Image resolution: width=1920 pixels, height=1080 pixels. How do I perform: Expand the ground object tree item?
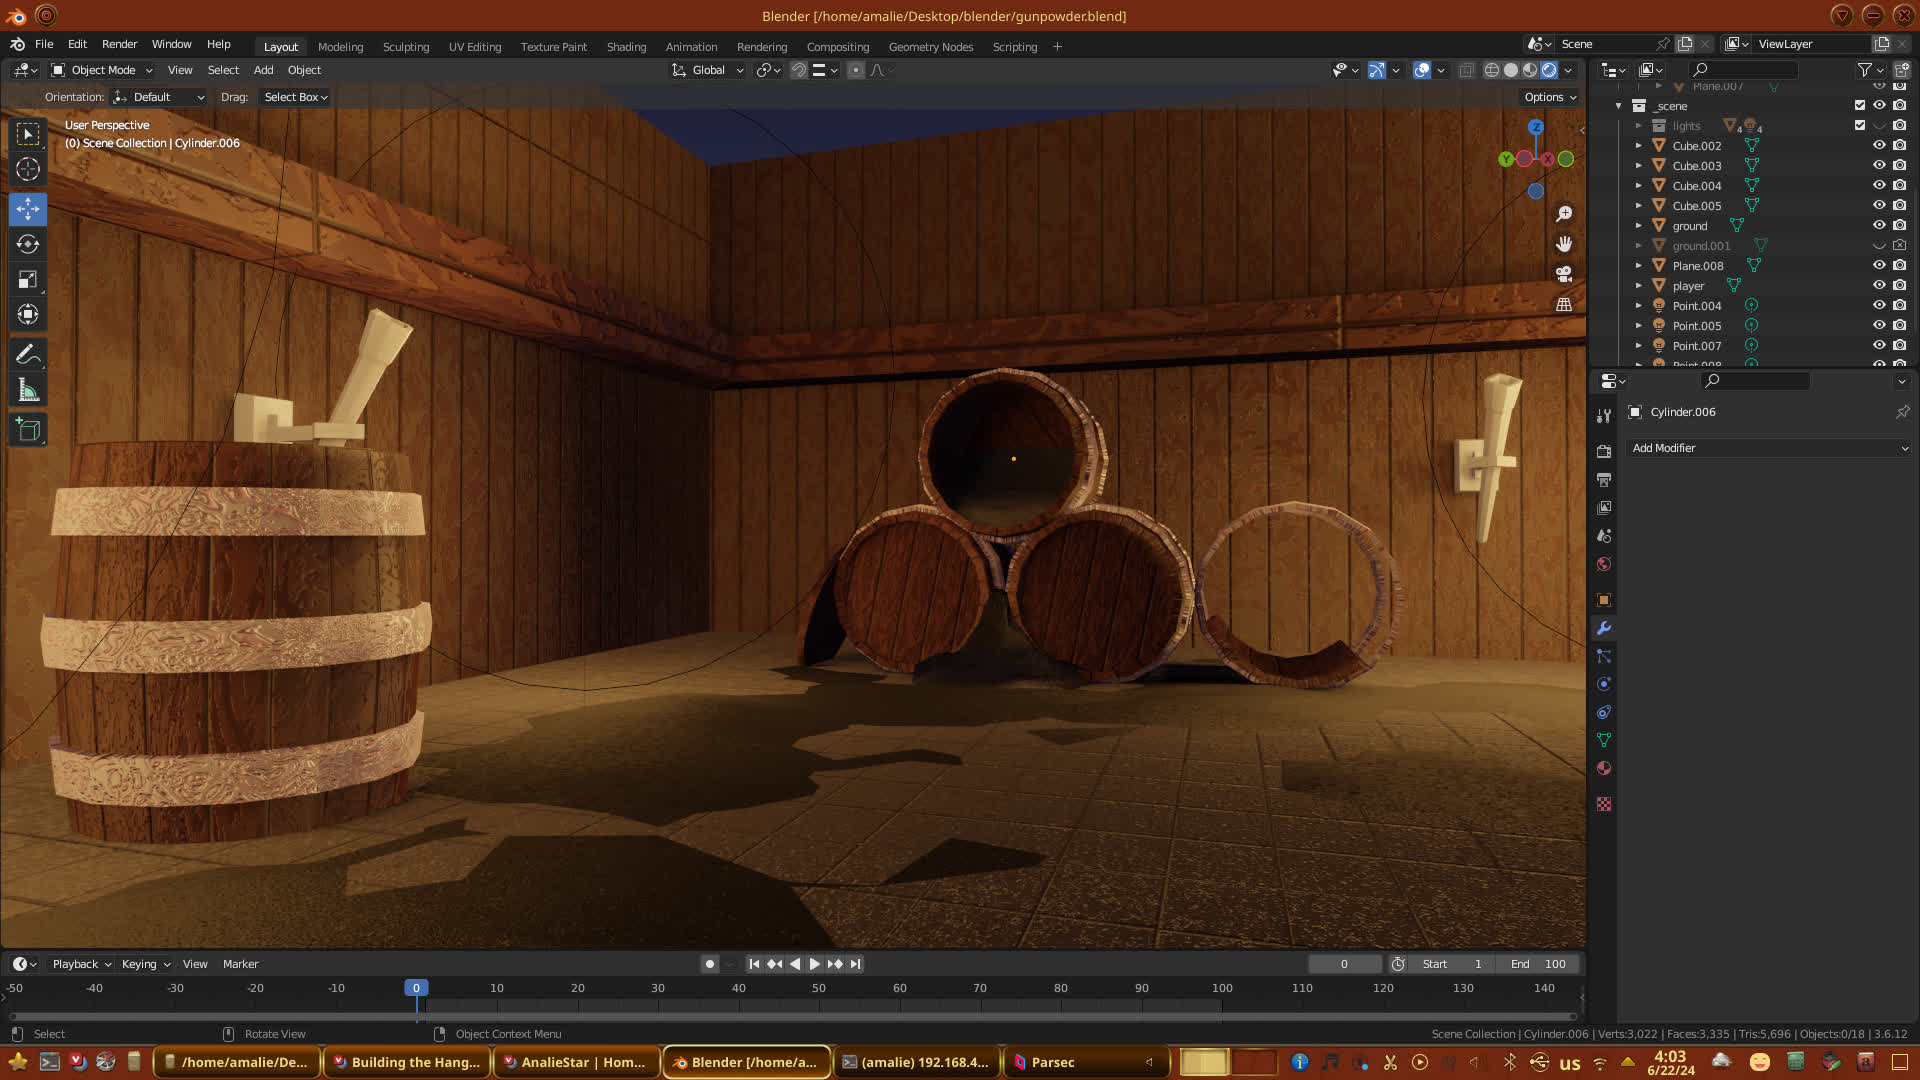[1638, 226]
